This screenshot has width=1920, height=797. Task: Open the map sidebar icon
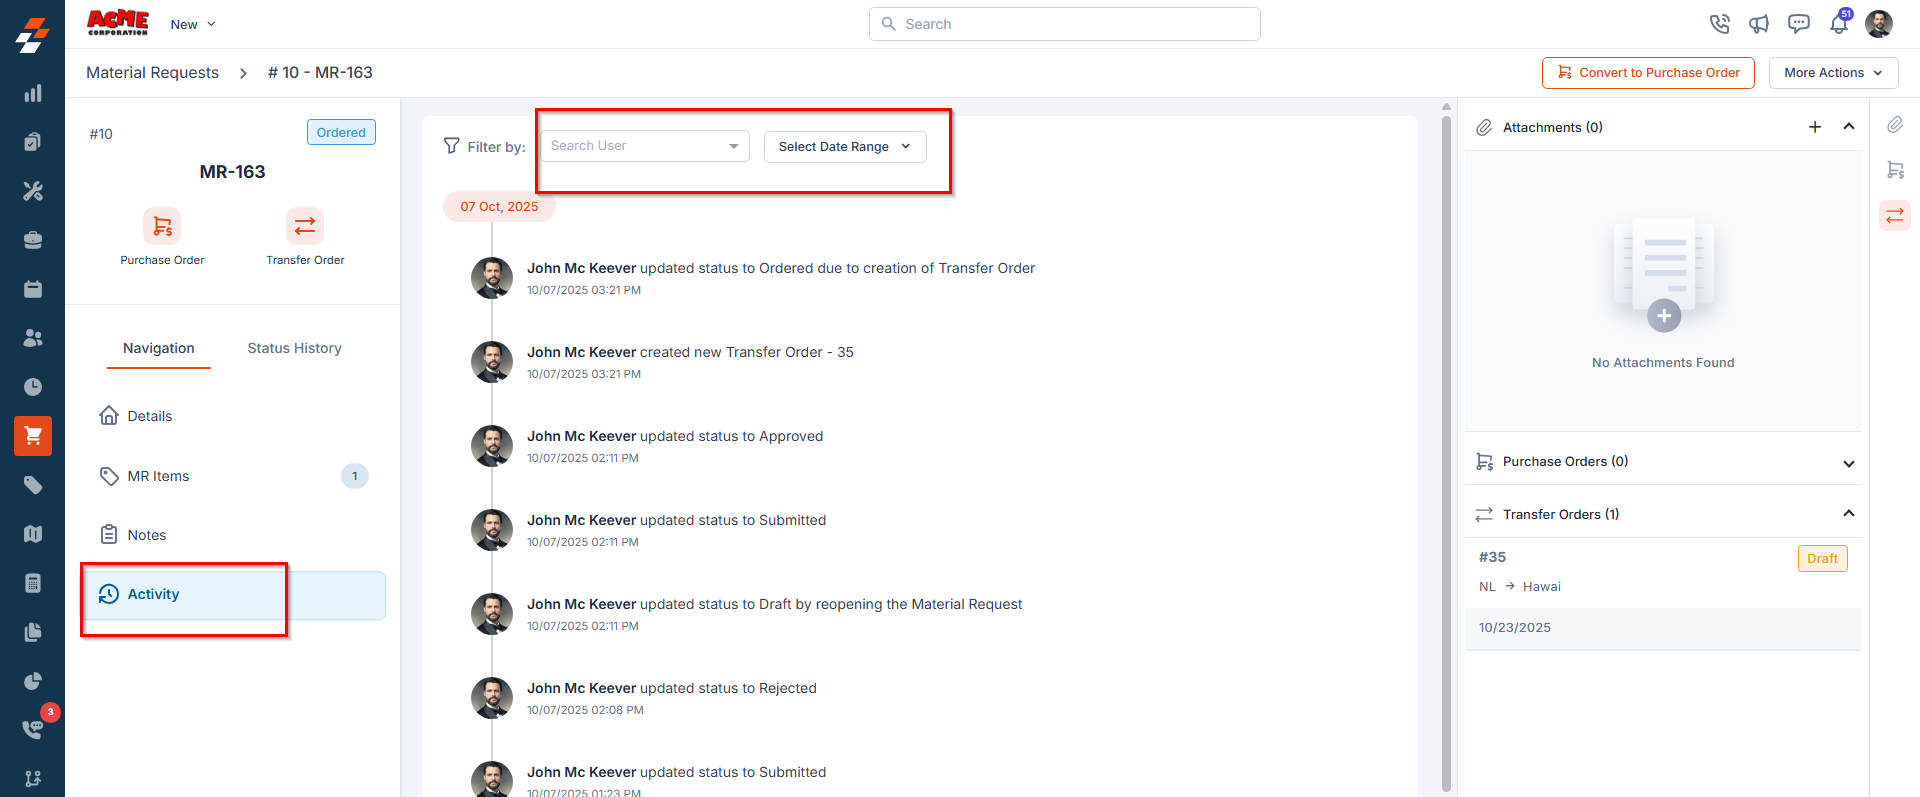coord(33,534)
